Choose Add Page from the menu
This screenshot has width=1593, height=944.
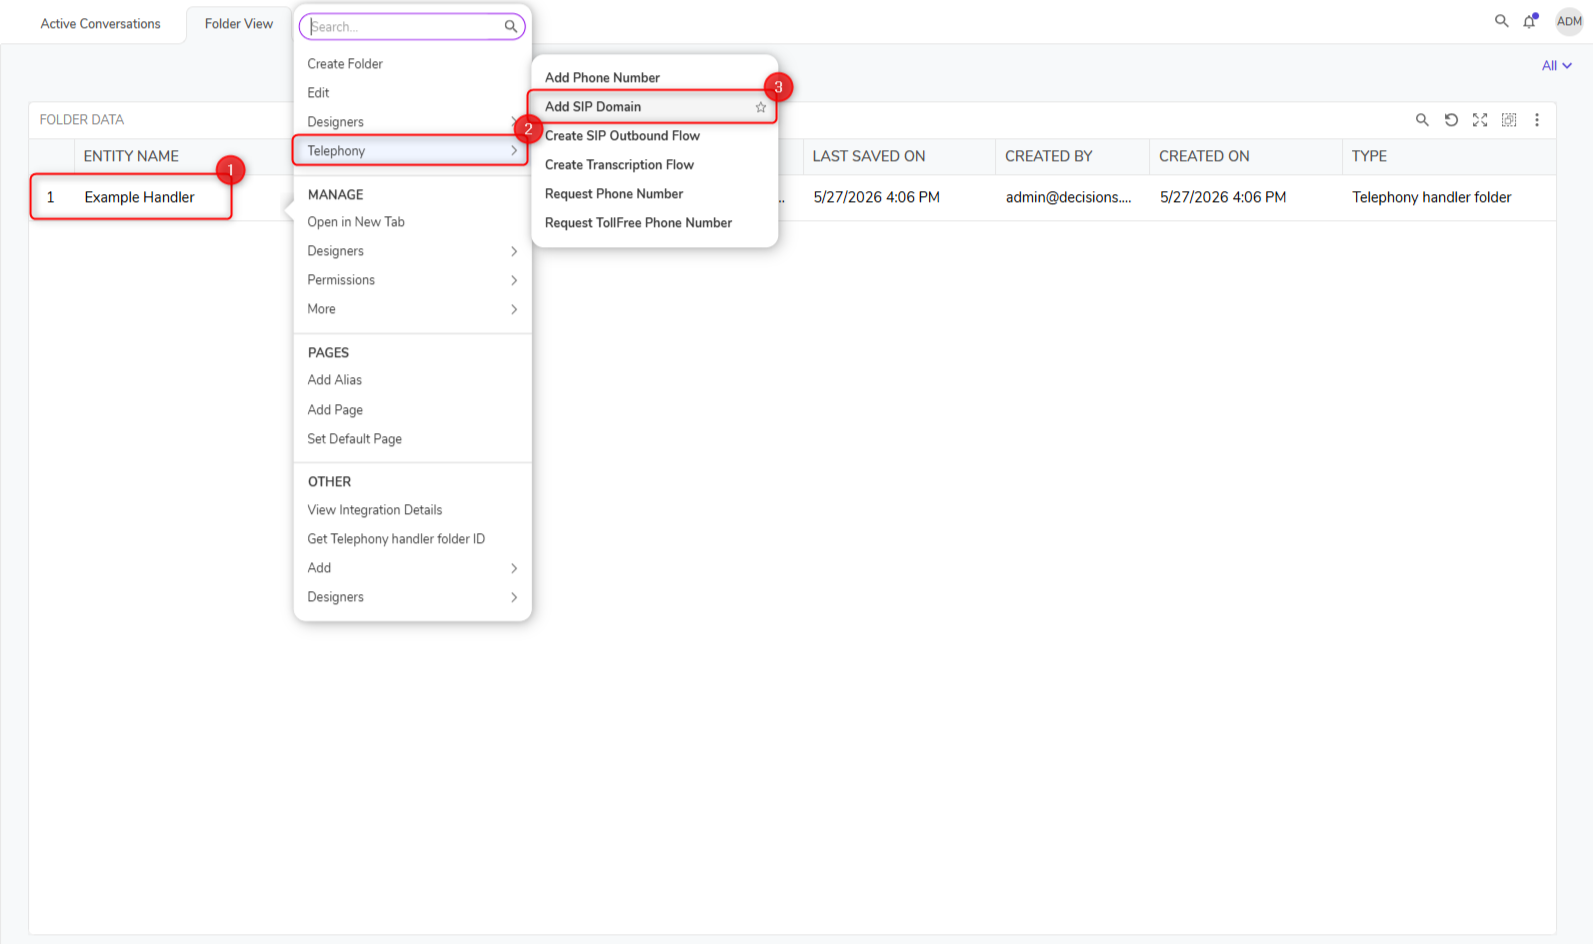pos(335,410)
